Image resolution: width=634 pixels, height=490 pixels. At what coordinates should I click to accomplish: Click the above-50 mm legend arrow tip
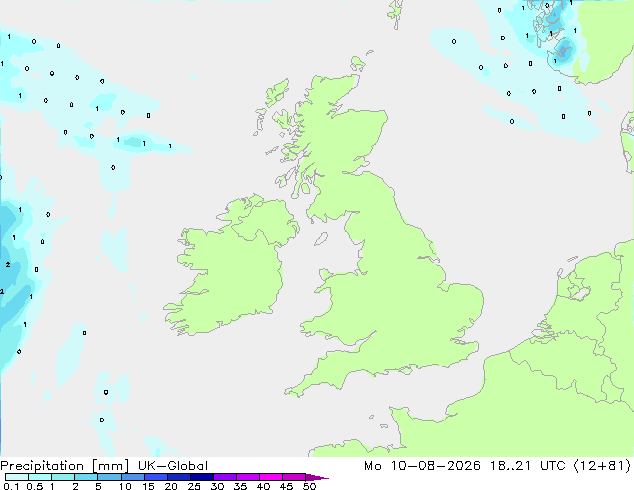[x=317, y=477]
